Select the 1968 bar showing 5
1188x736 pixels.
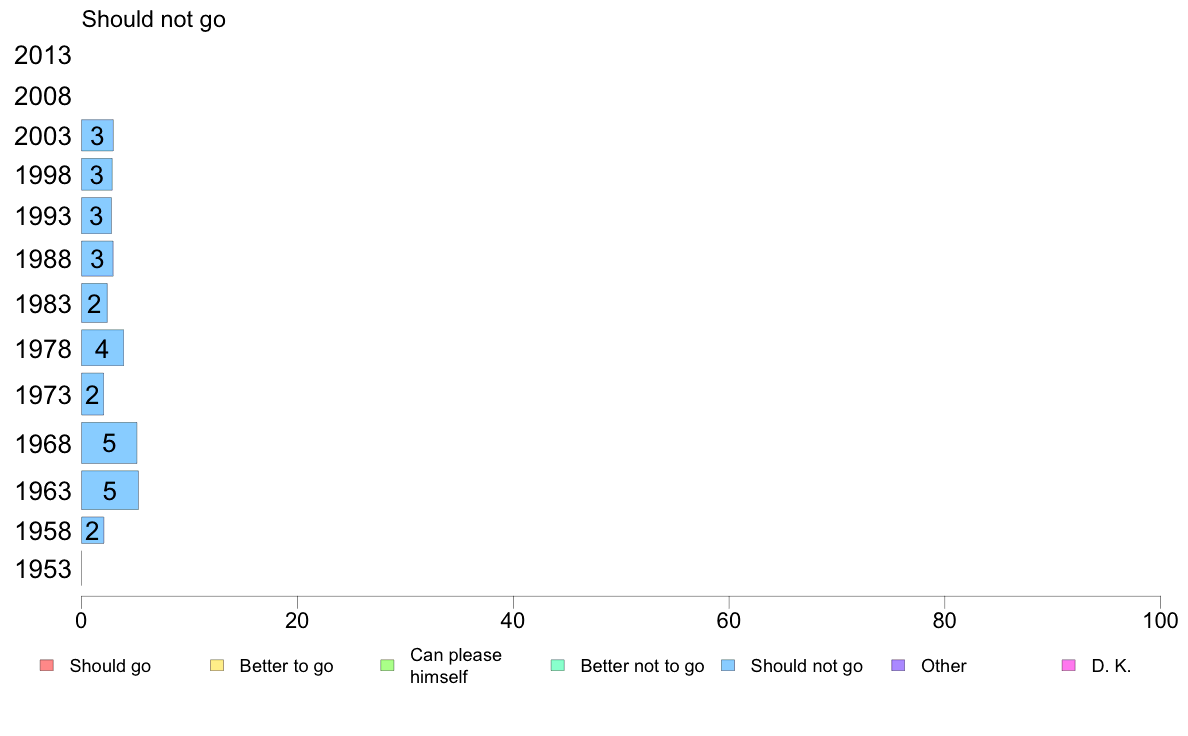point(109,443)
